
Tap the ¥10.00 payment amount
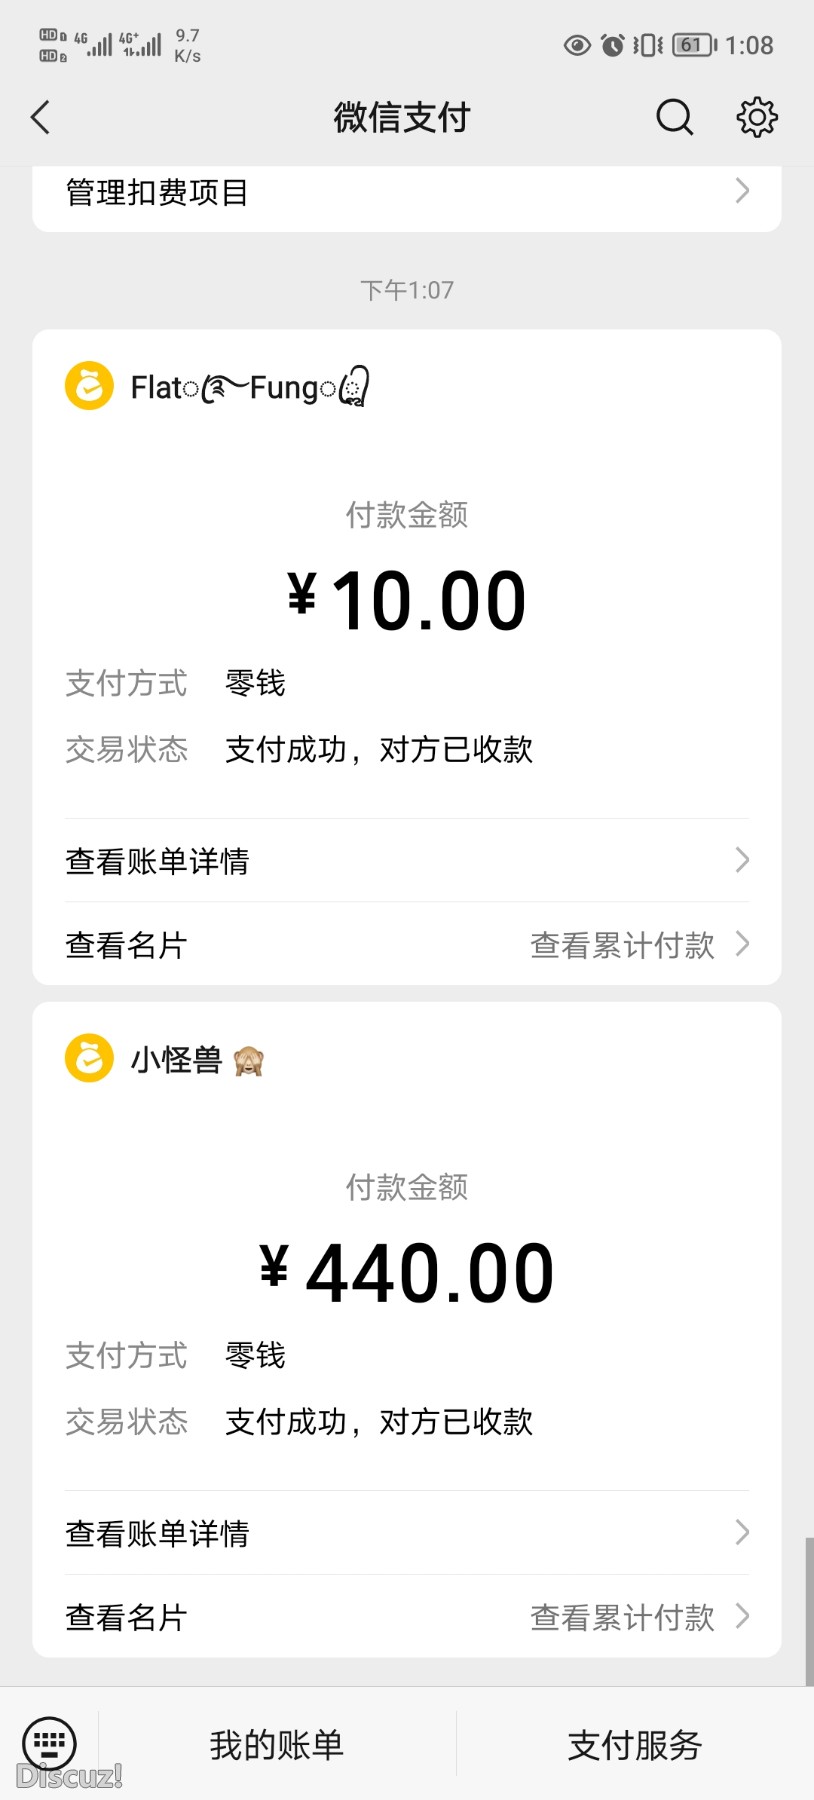pyautogui.click(x=407, y=601)
